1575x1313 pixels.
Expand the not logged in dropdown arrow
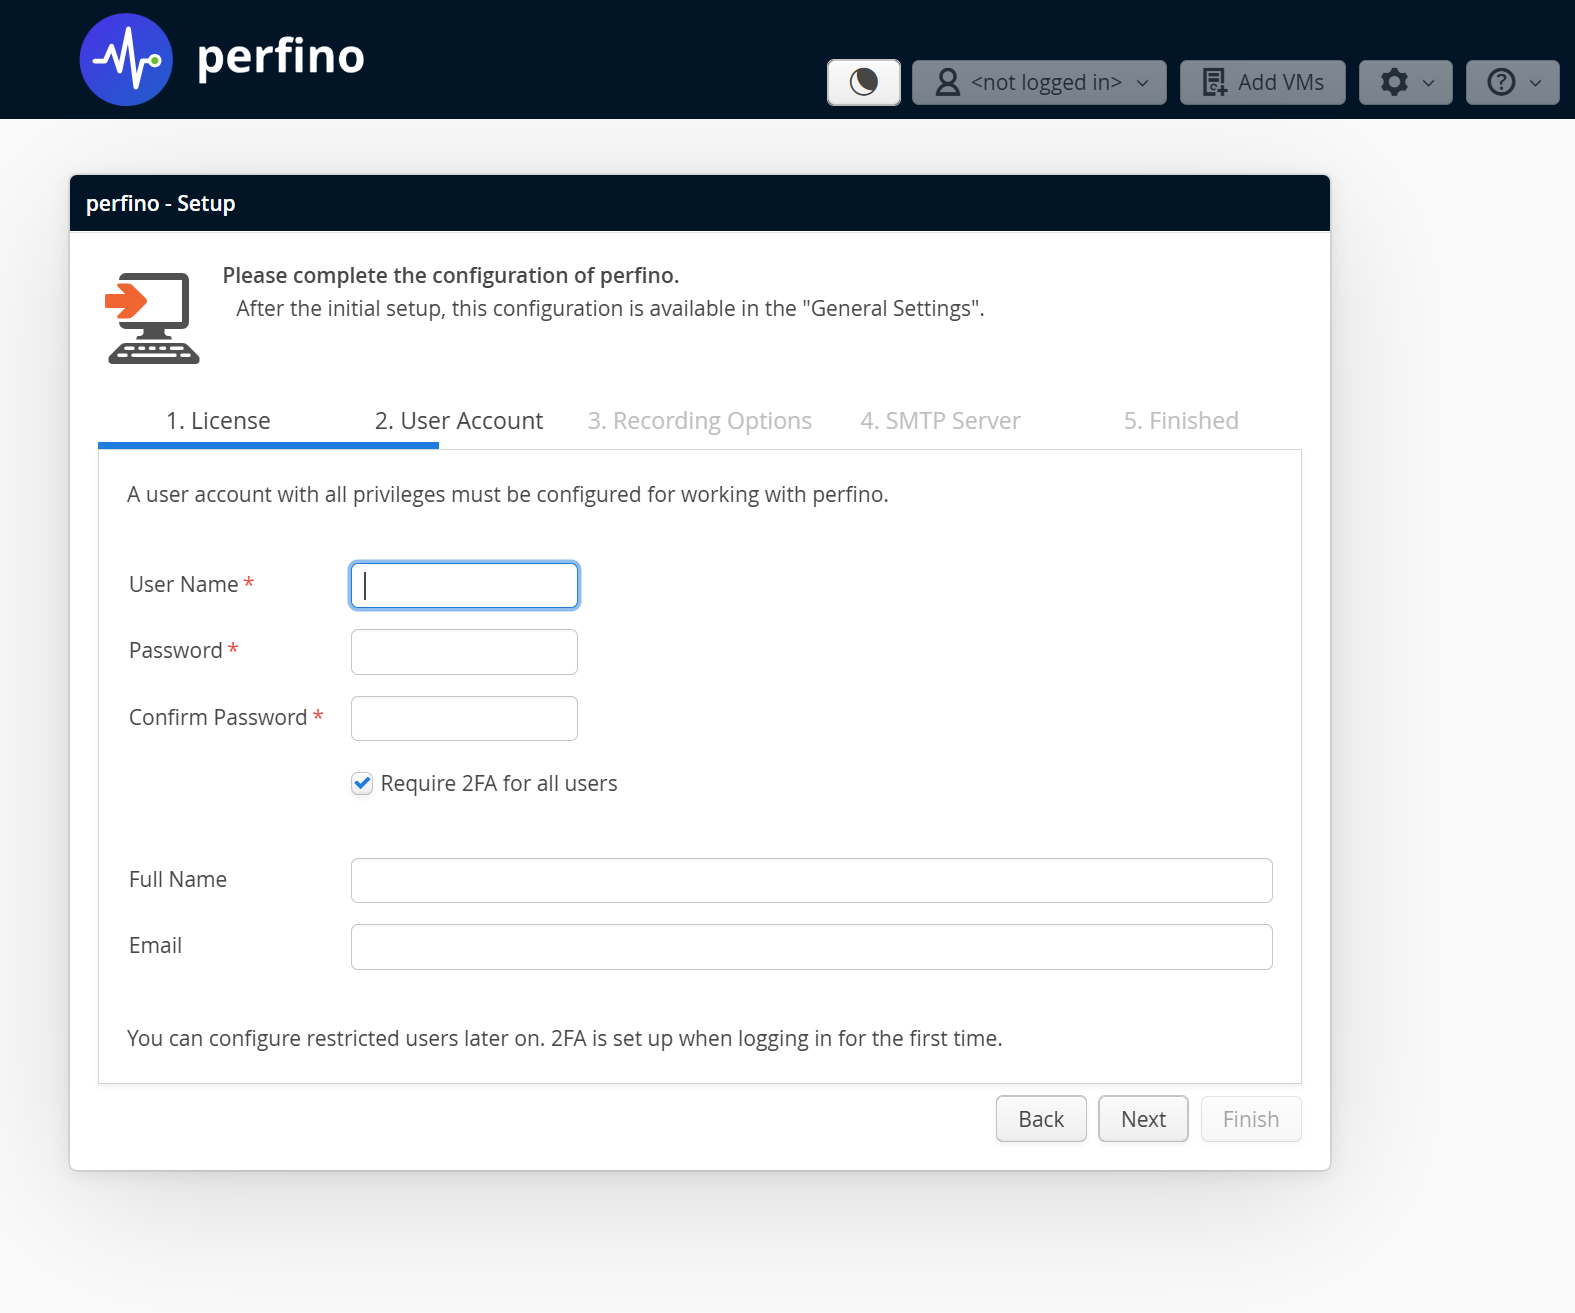click(x=1143, y=83)
